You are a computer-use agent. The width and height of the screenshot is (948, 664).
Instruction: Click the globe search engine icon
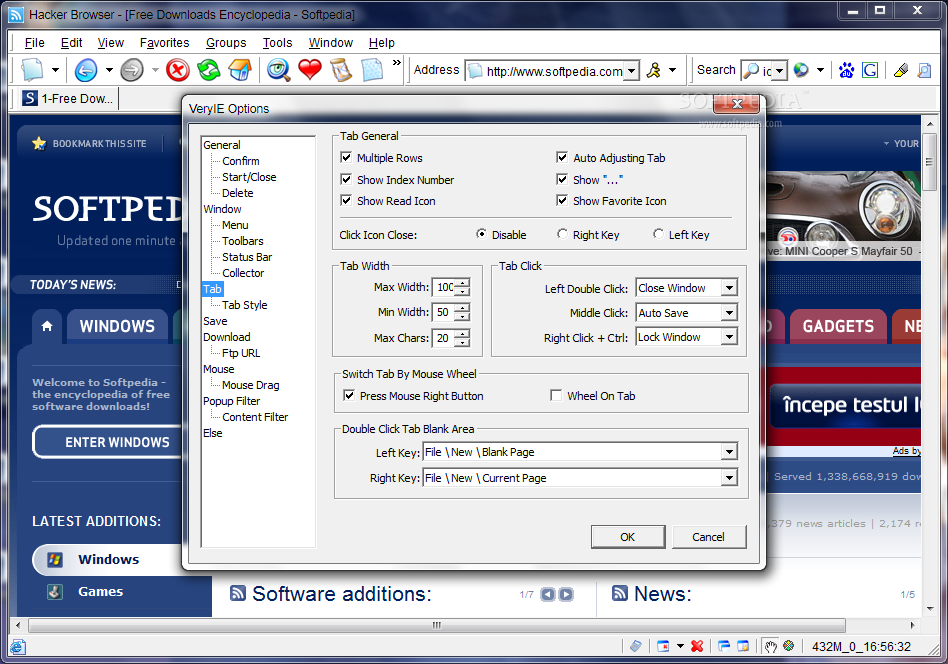(x=801, y=71)
